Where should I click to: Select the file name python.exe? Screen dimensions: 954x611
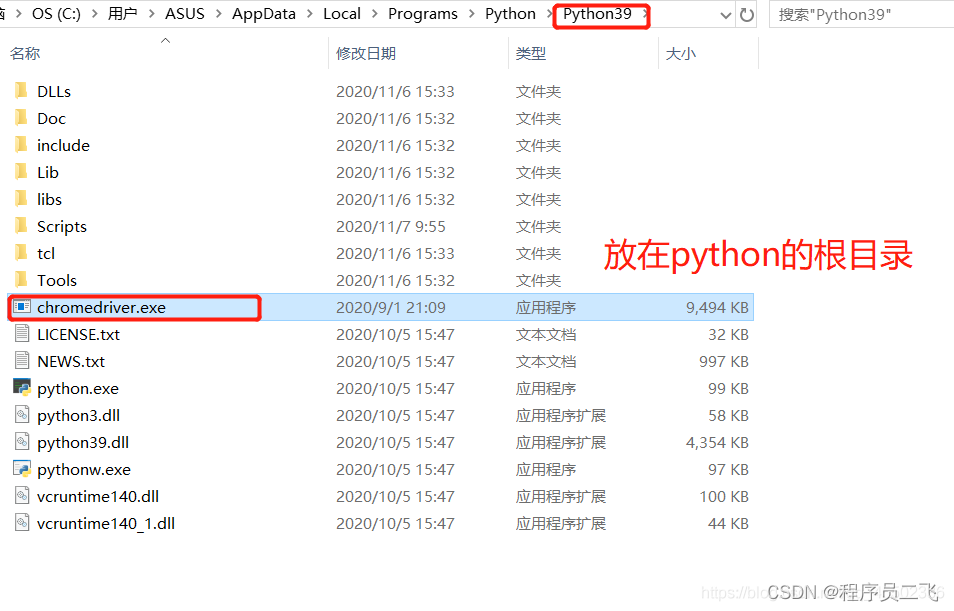point(78,388)
